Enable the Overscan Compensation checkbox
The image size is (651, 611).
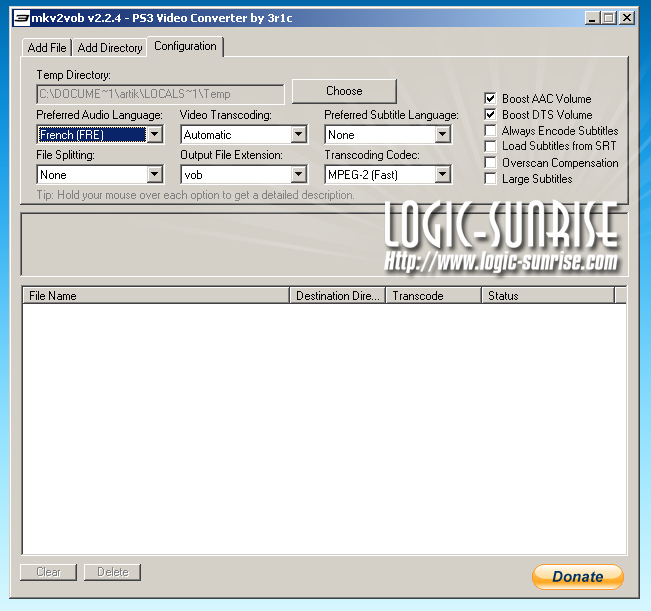point(490,163)
